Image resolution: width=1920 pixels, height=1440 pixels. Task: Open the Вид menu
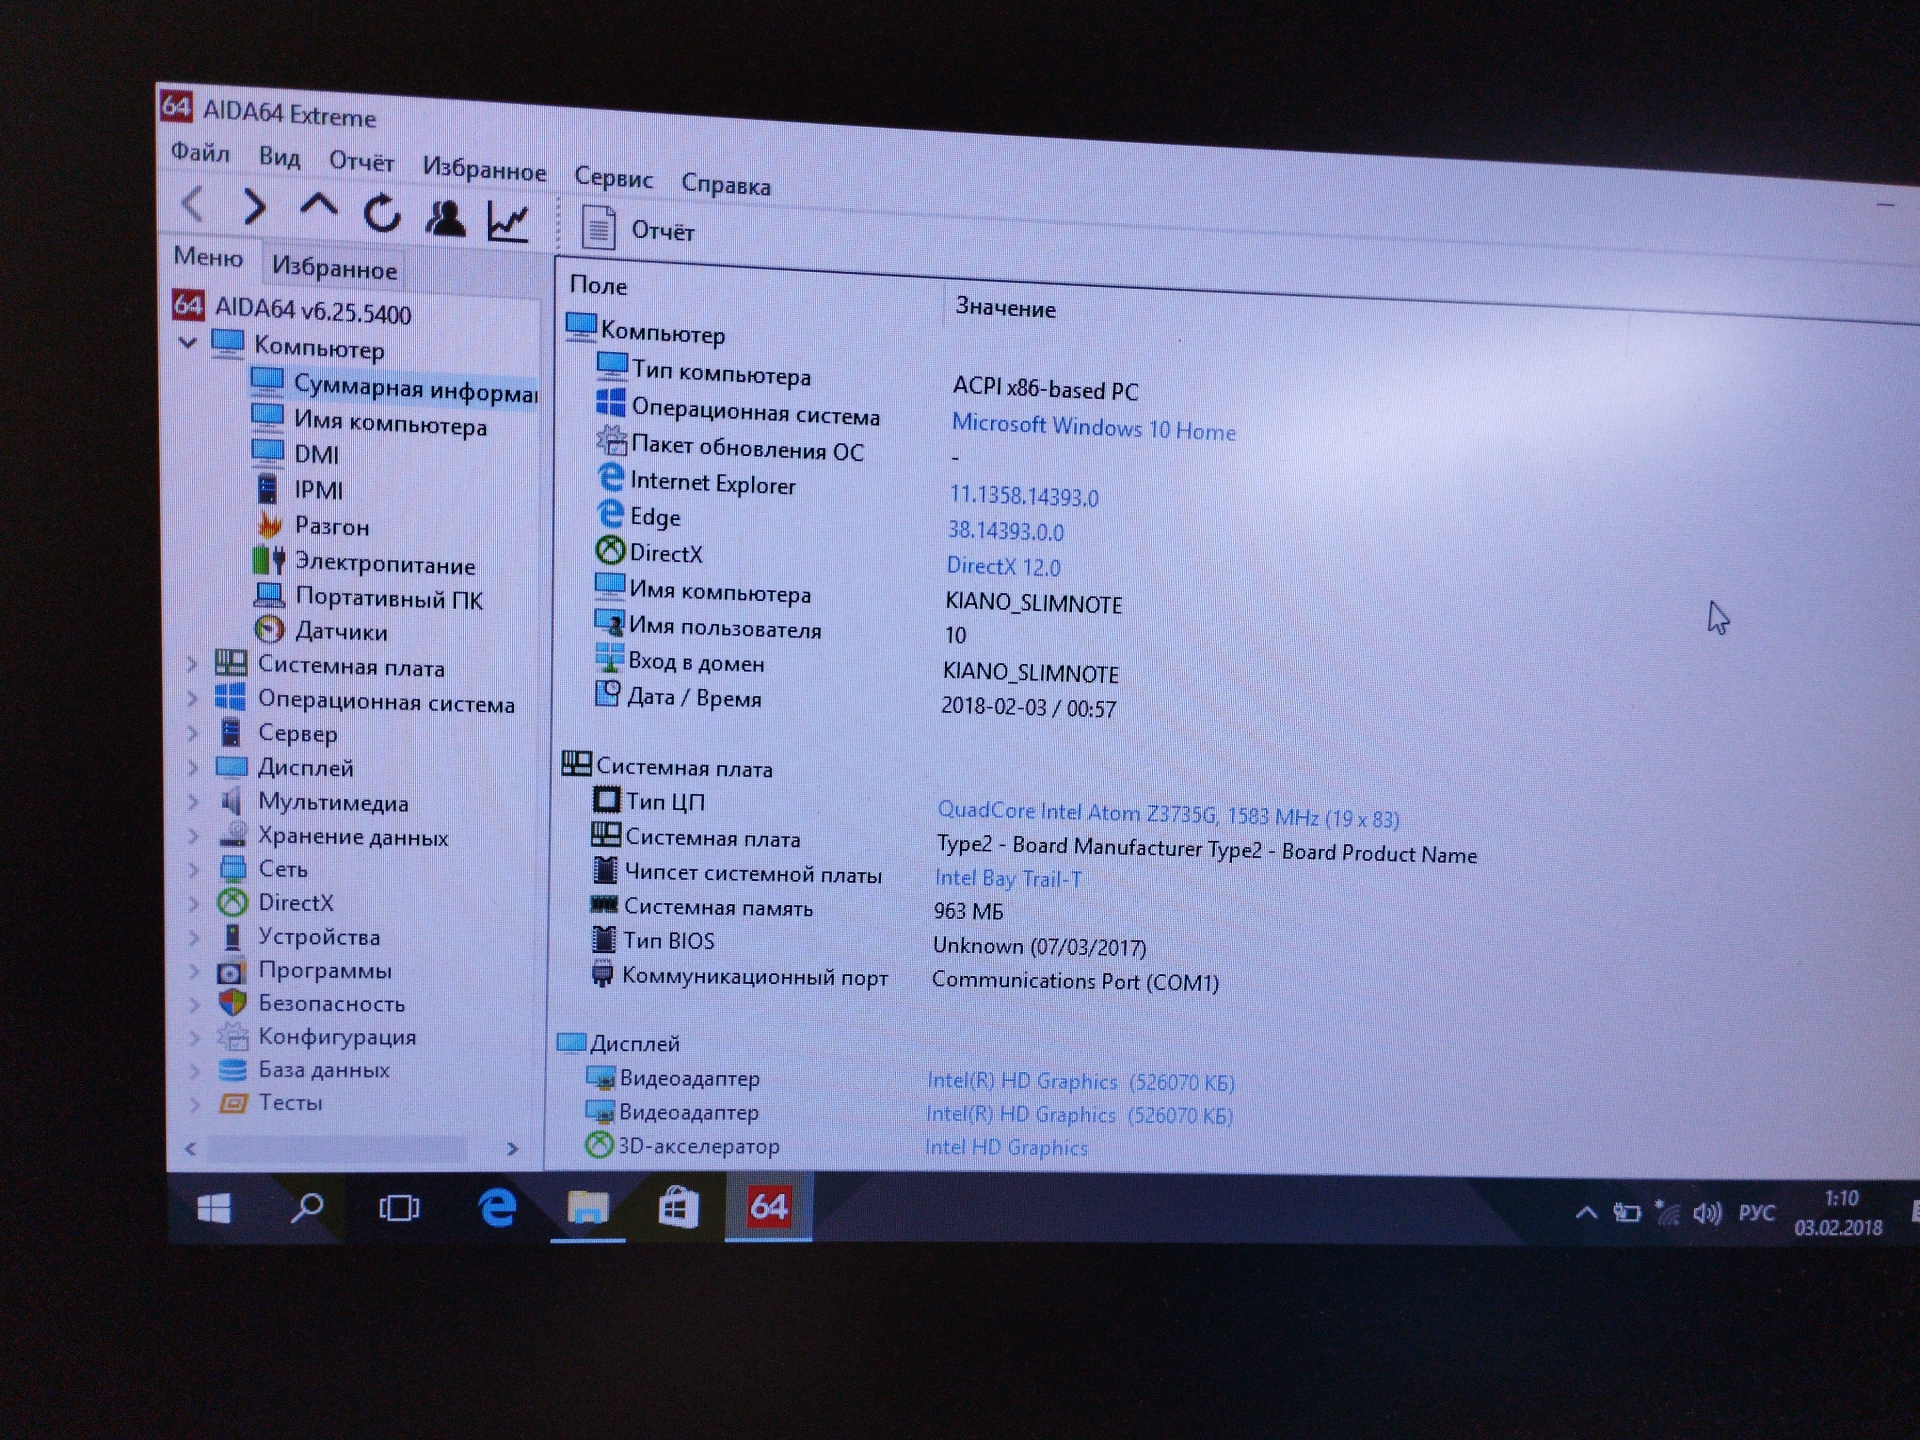279,157
